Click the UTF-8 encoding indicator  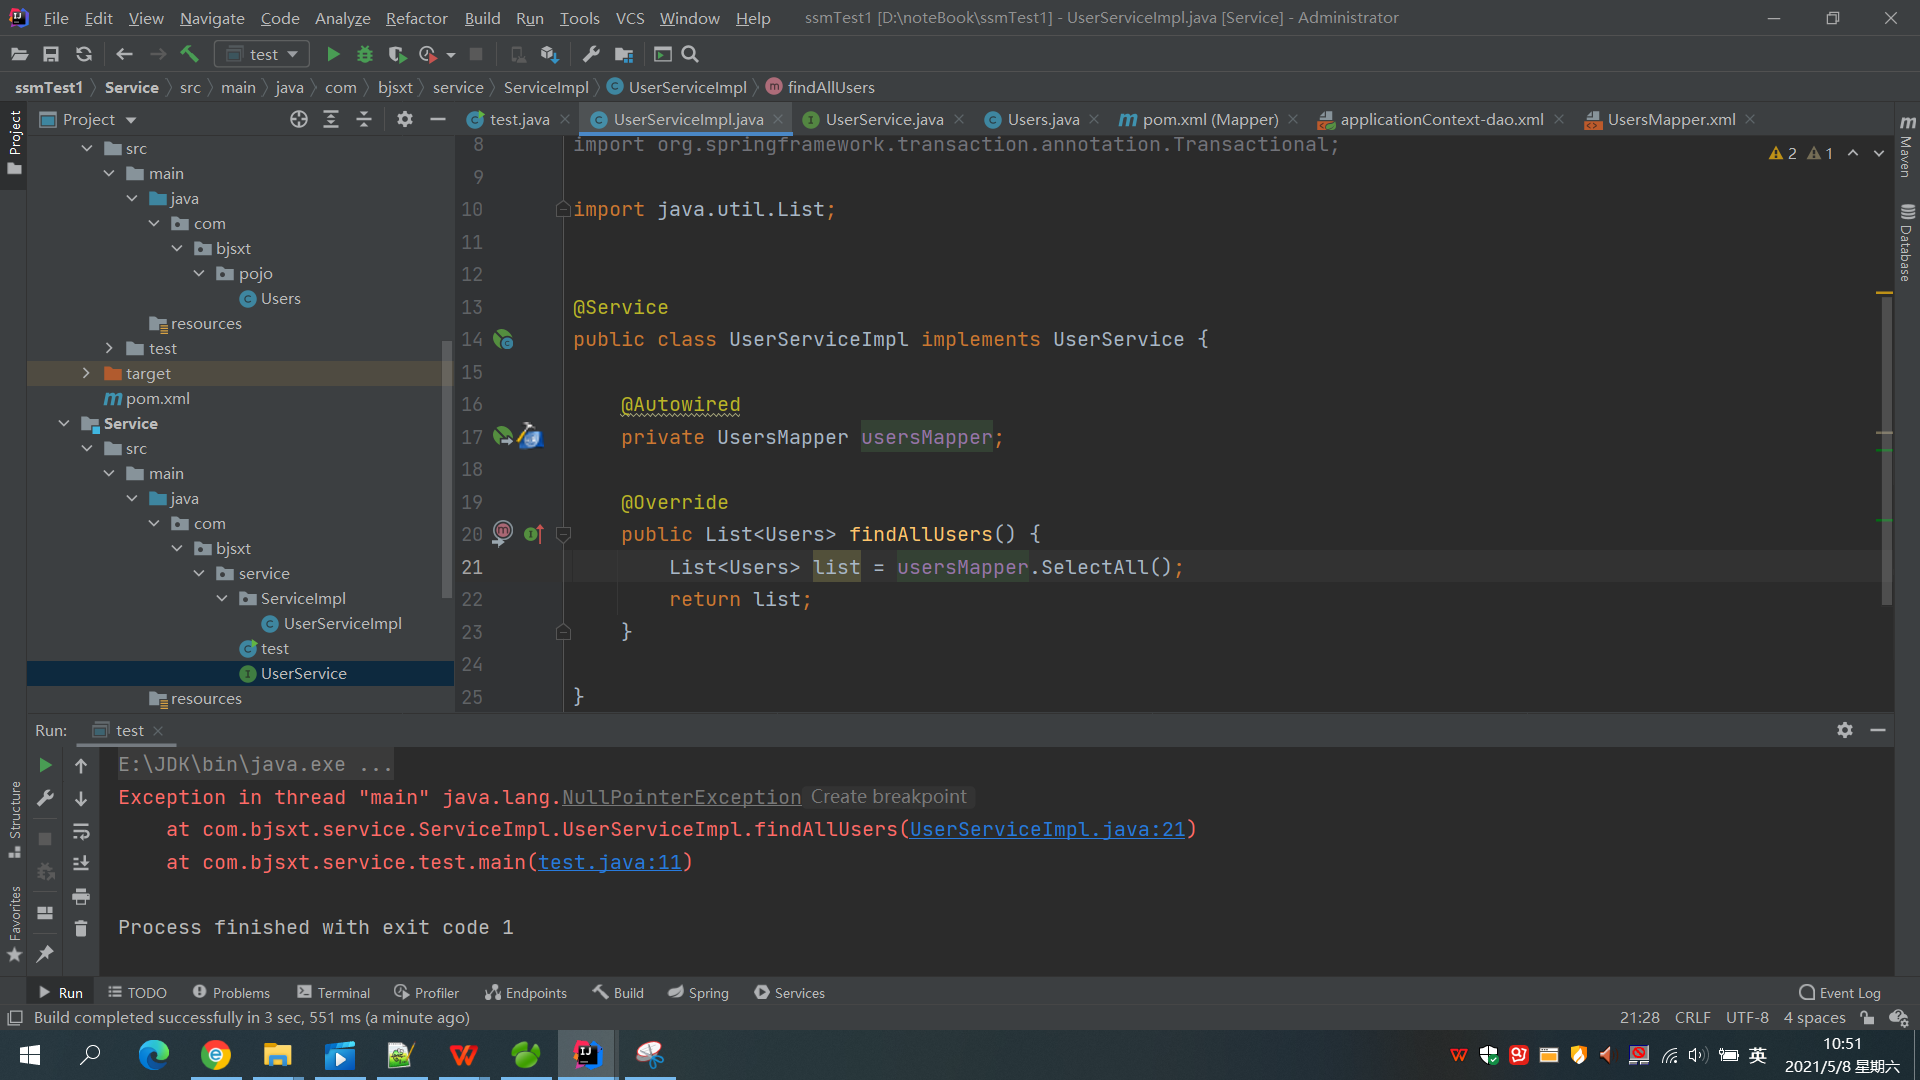1747,1018
